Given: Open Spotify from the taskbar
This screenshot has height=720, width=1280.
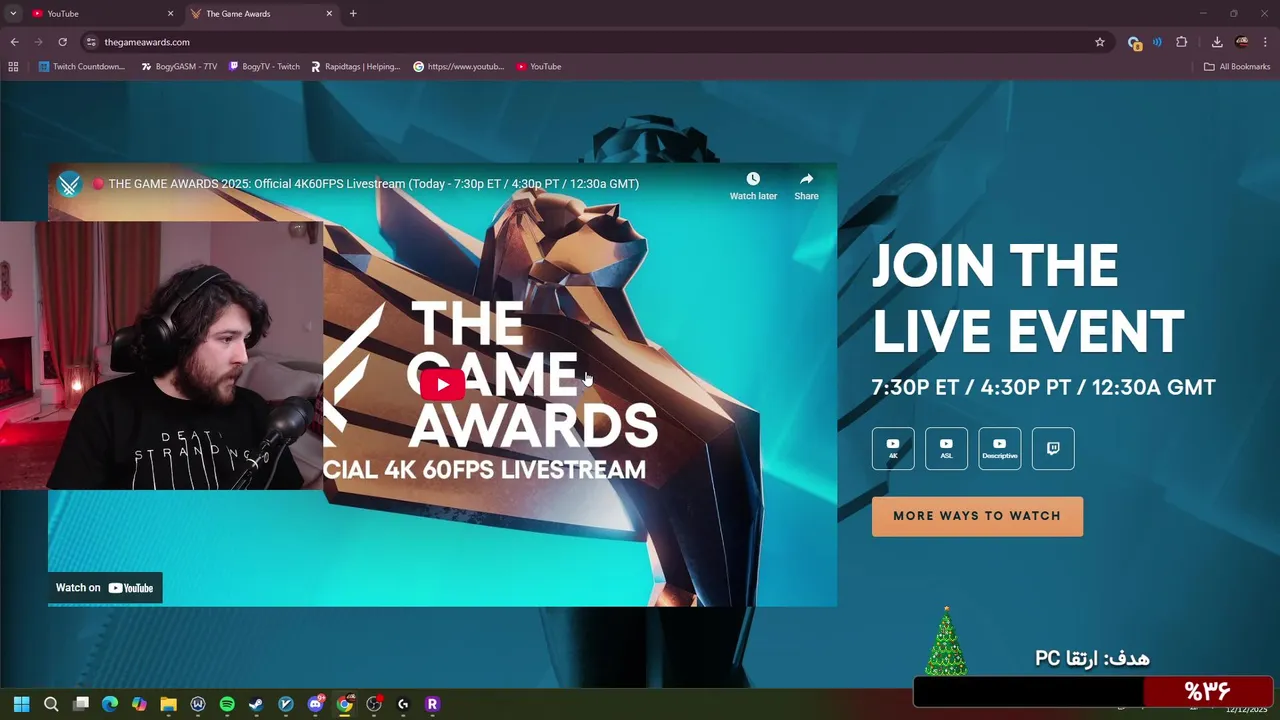Looking at the screenshot, I should pyautogui.click(x=227, y=704).
